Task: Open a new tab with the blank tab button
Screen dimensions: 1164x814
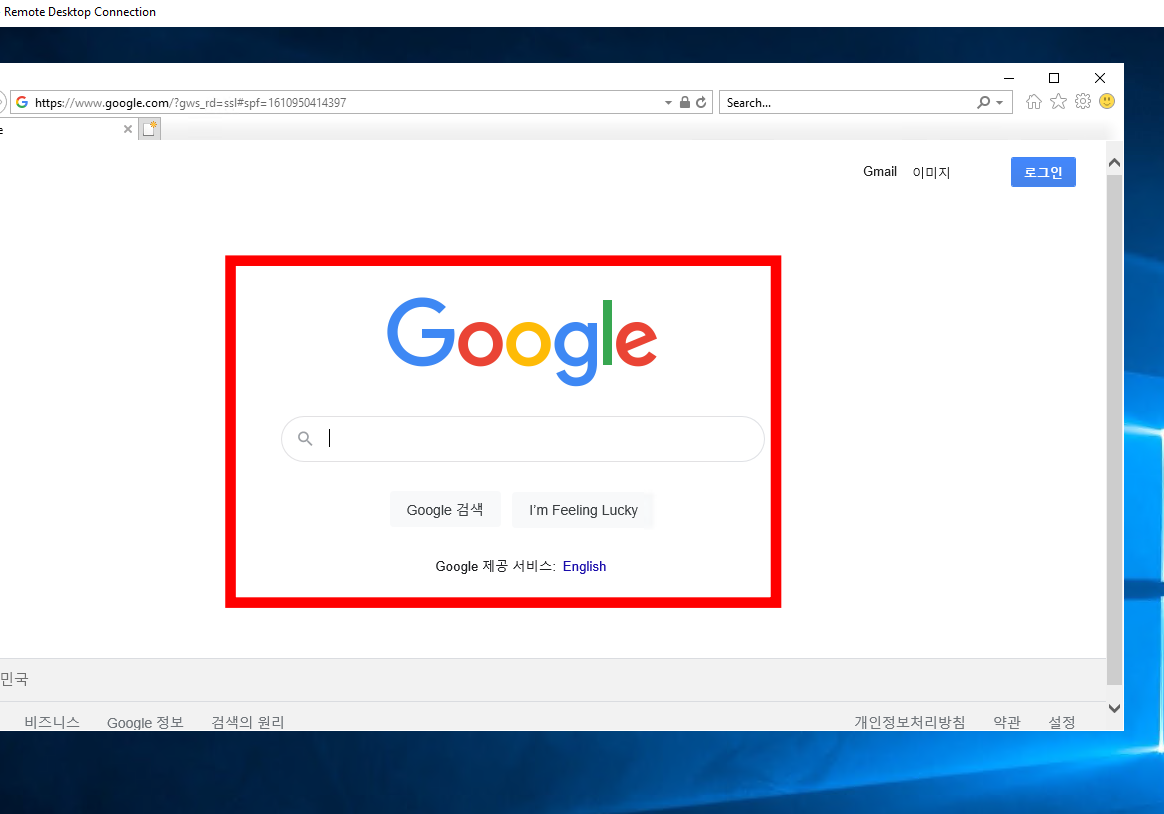Action: tap(150, 129)
